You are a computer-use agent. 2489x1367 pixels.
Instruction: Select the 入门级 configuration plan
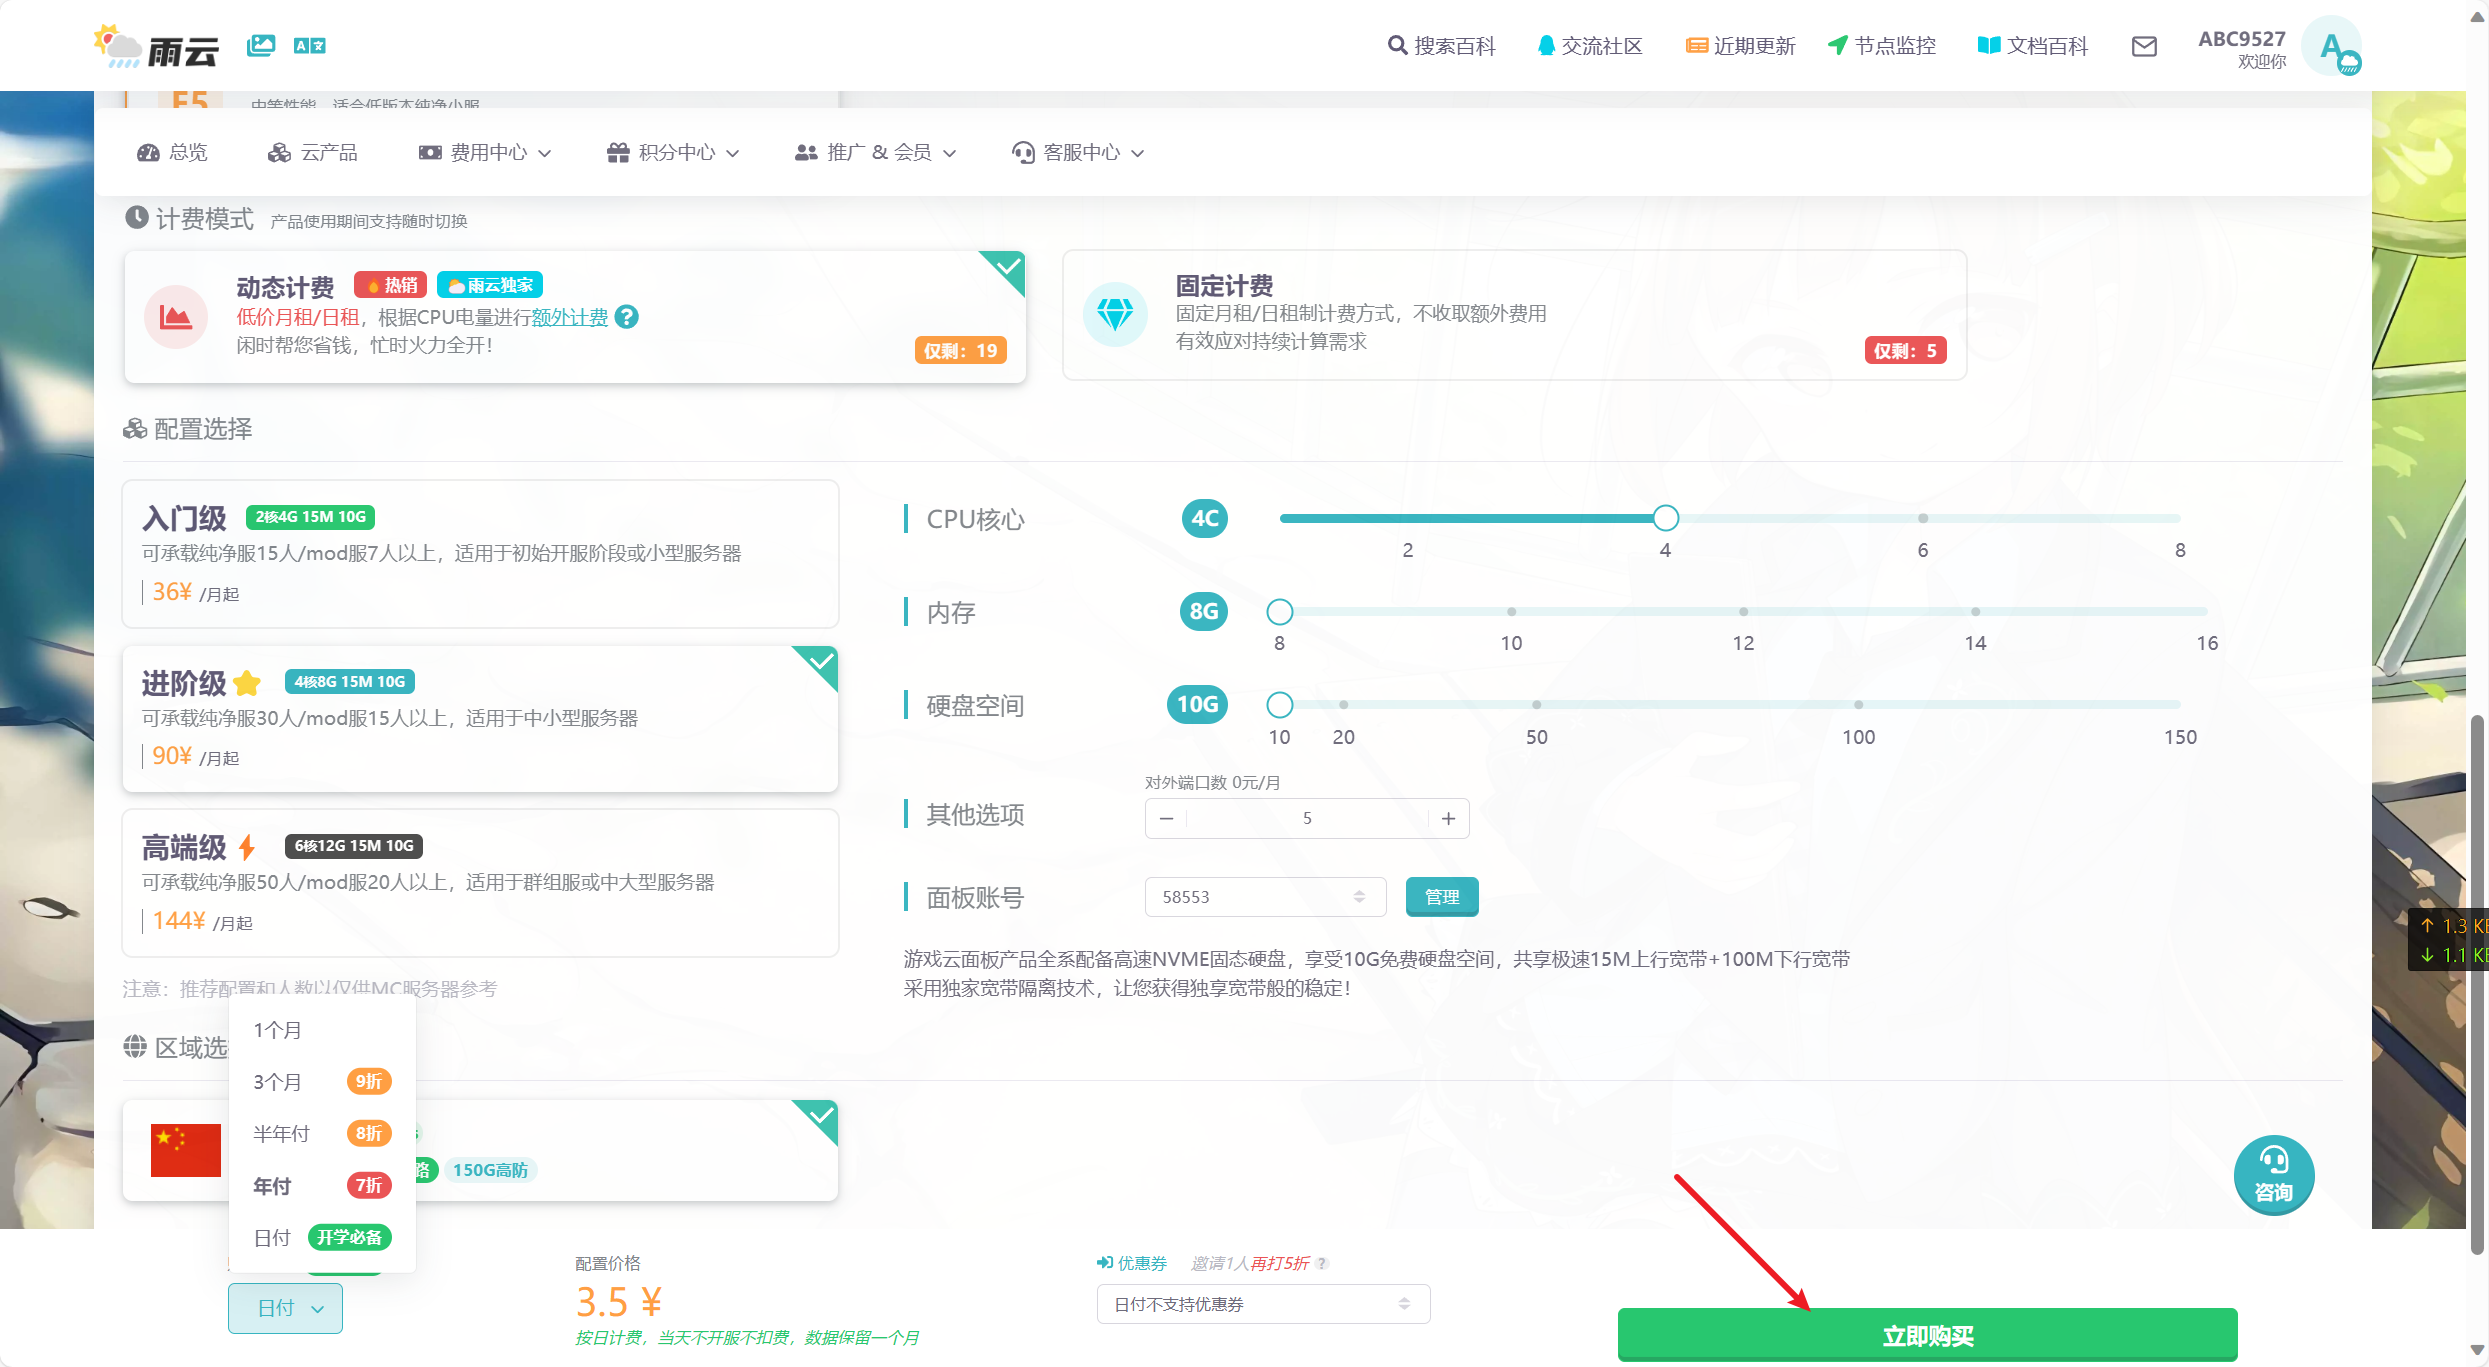(480, 553)
